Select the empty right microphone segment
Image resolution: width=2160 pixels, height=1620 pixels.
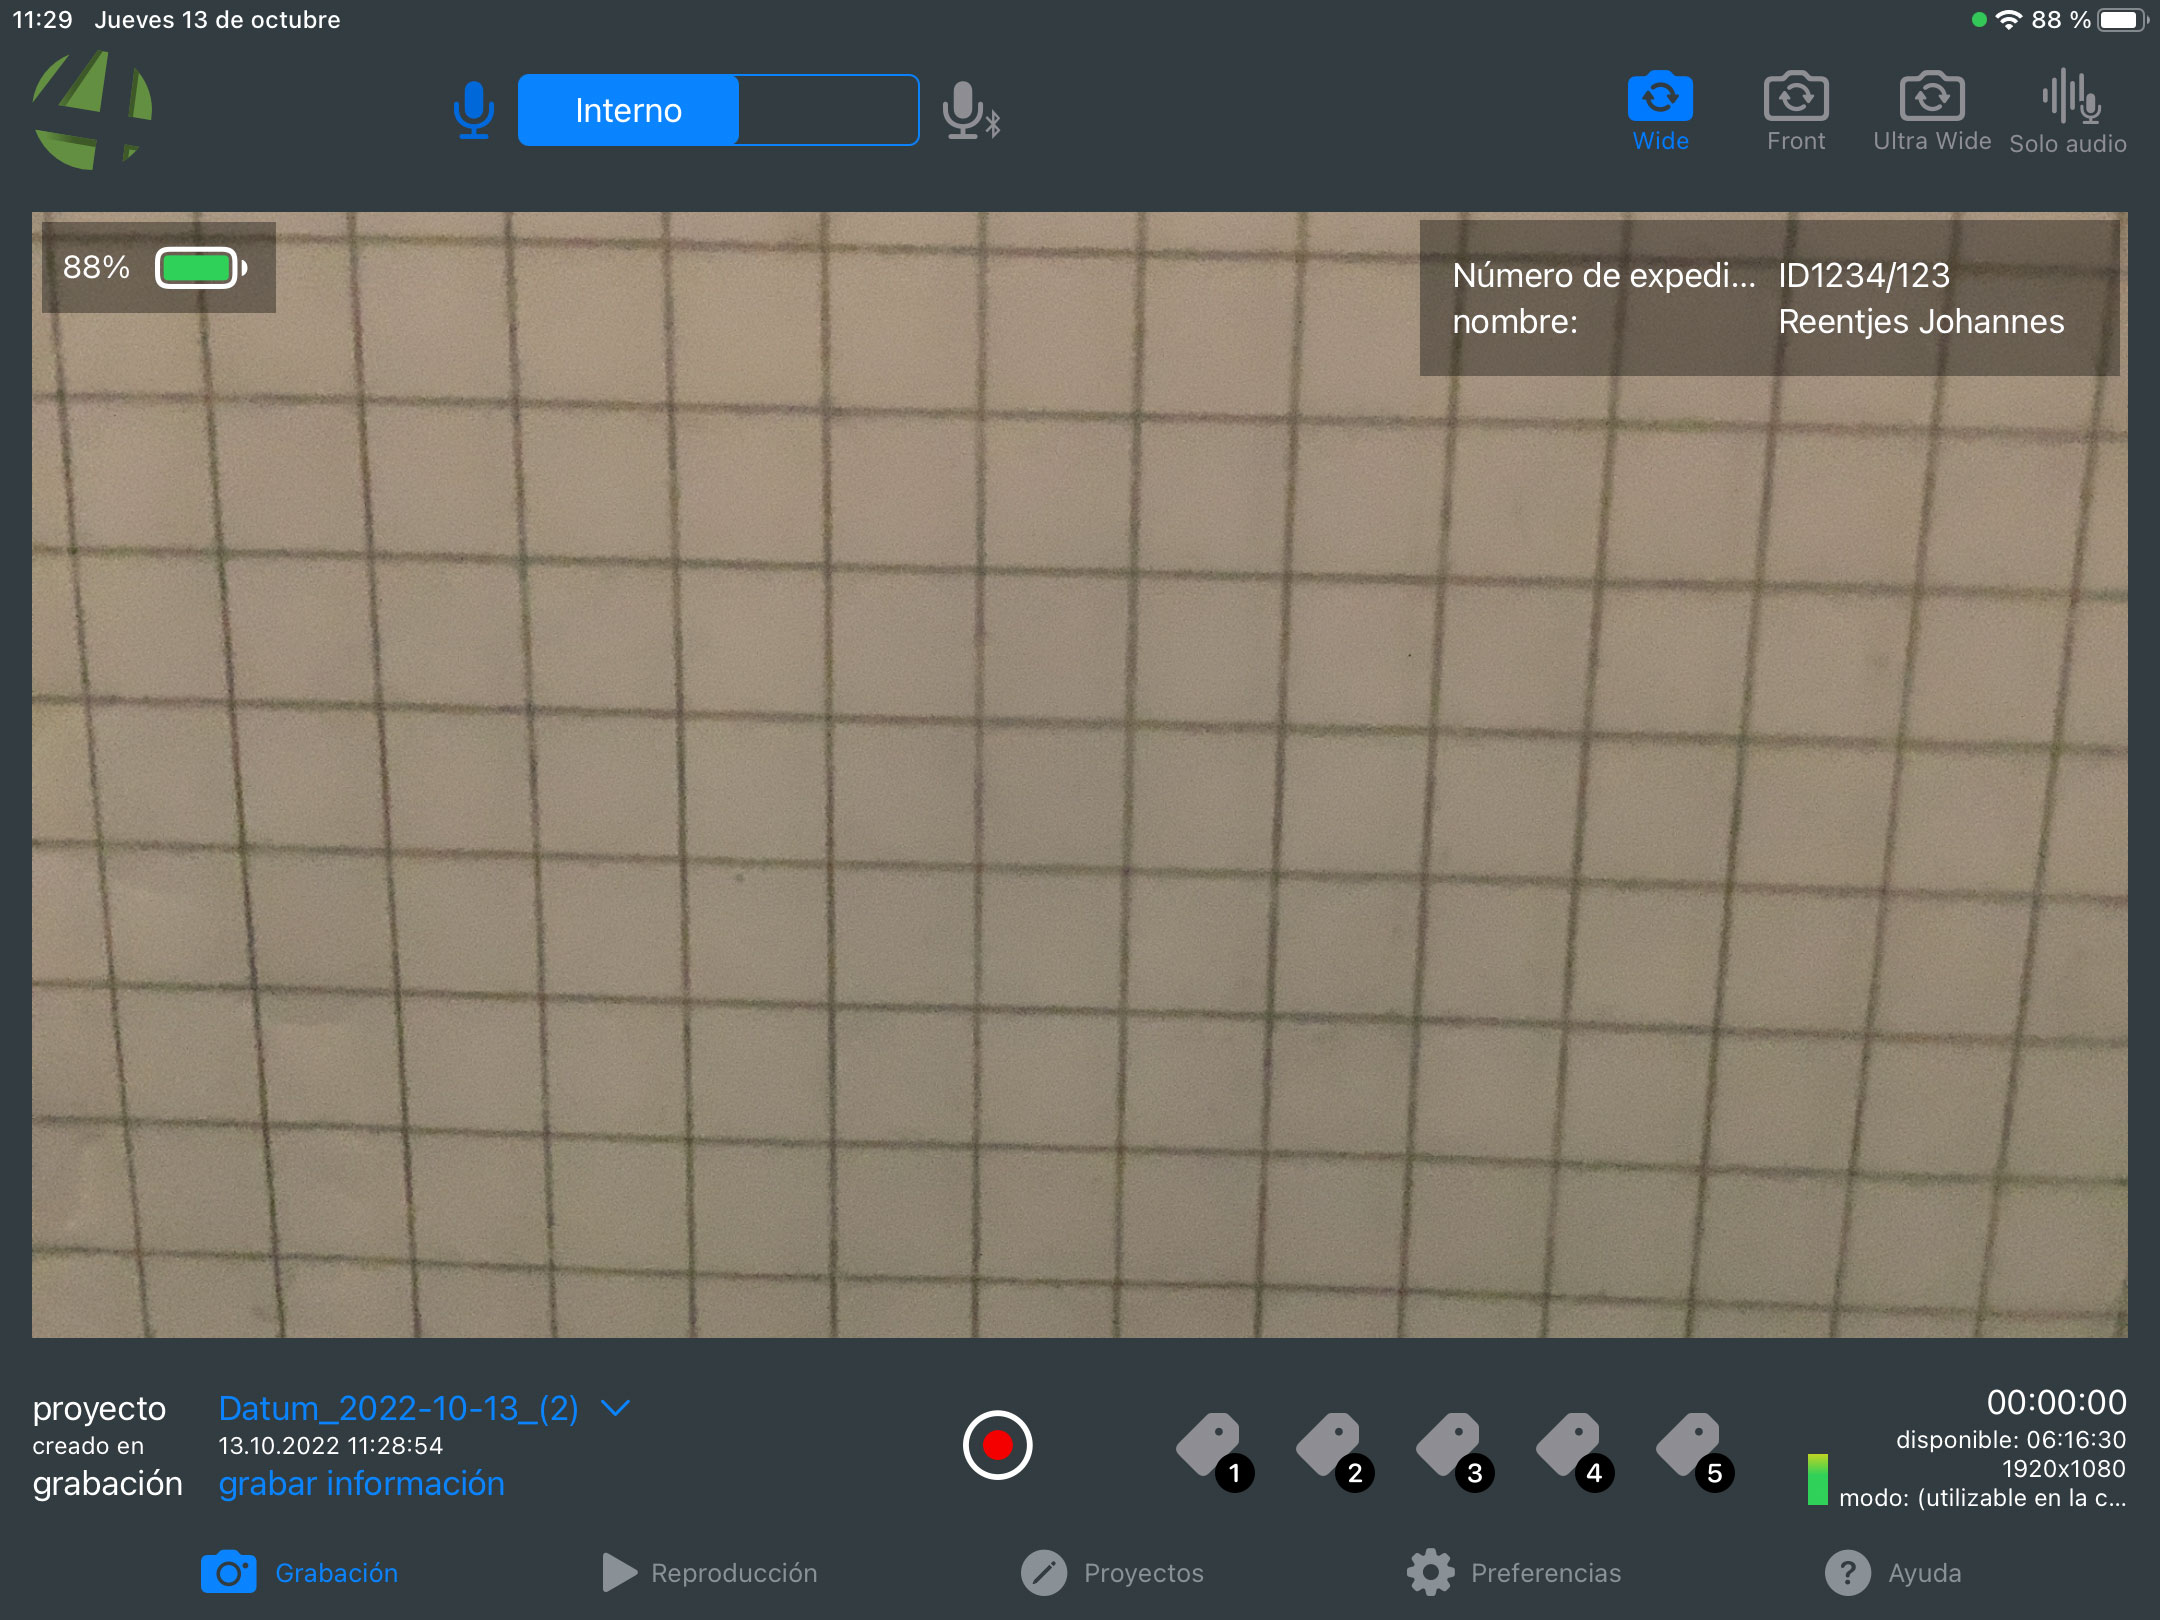pyautogui.click(x=828, y=110)
